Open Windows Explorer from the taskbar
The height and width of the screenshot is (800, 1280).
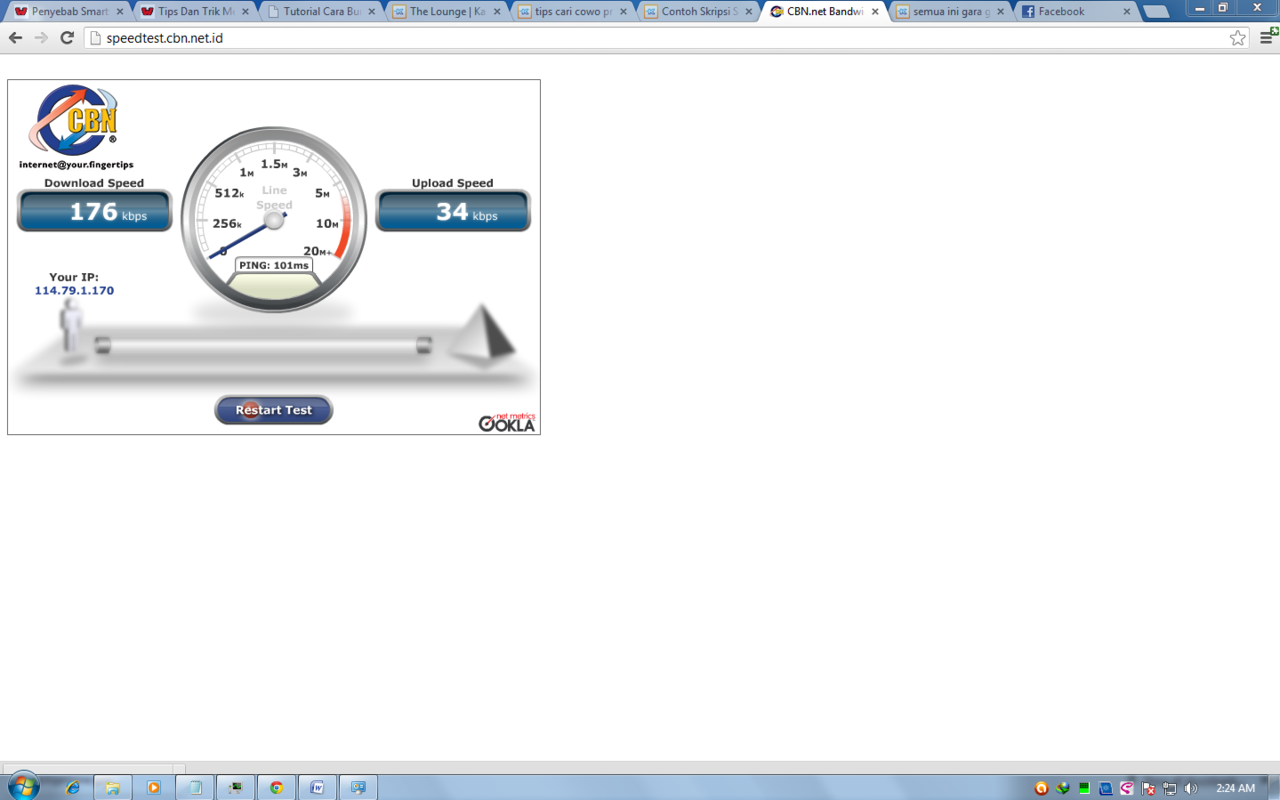point(113,787)
